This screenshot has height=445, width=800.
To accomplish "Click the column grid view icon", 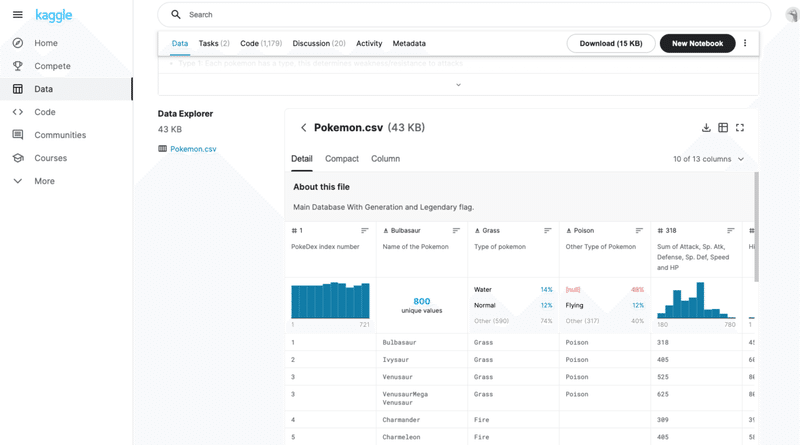I will (x=723, y=128).
